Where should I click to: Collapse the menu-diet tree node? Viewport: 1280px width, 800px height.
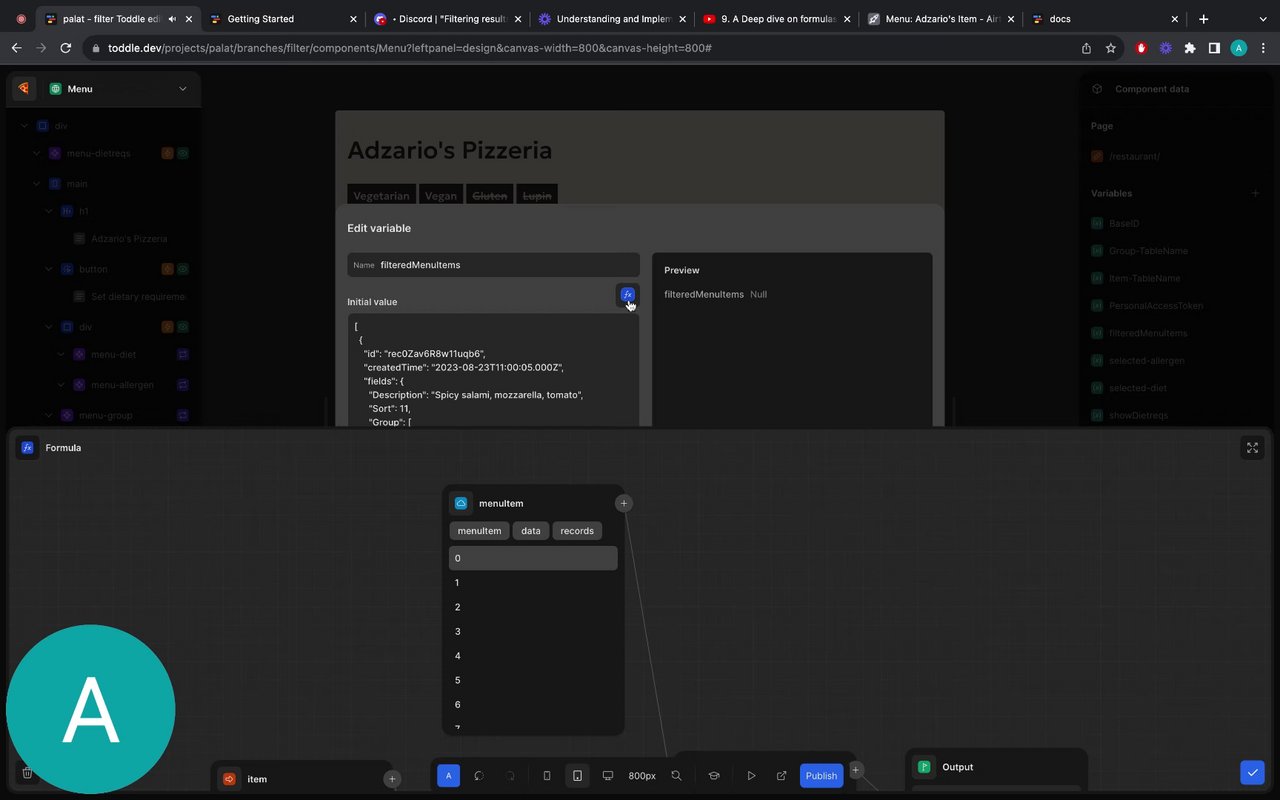(x=62, y=355)
